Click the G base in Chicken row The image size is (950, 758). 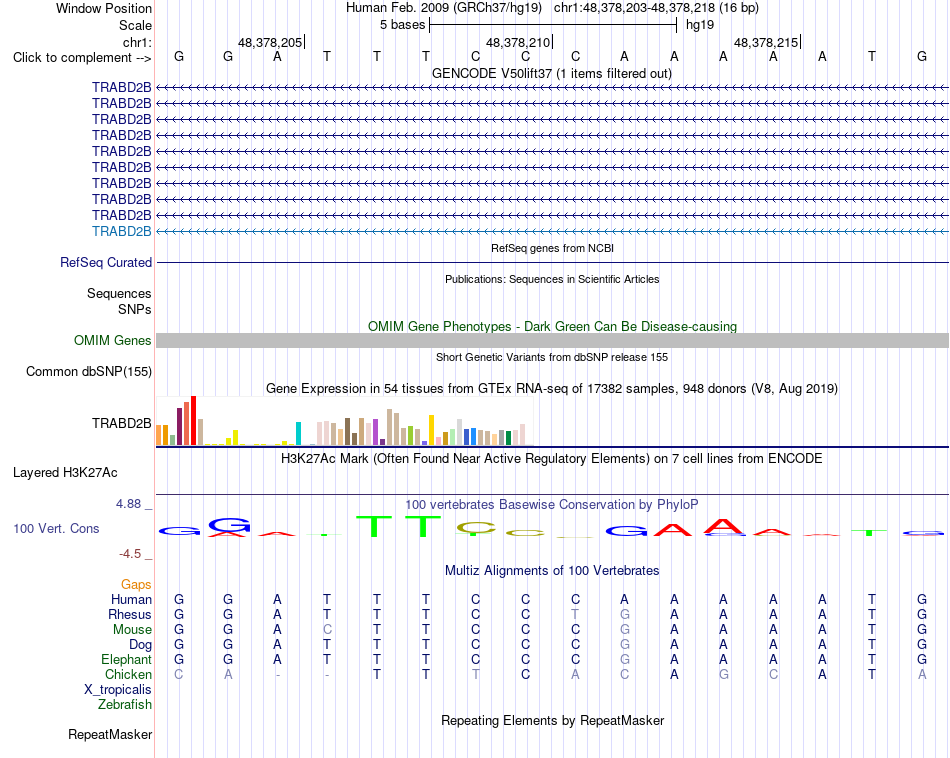723,674
